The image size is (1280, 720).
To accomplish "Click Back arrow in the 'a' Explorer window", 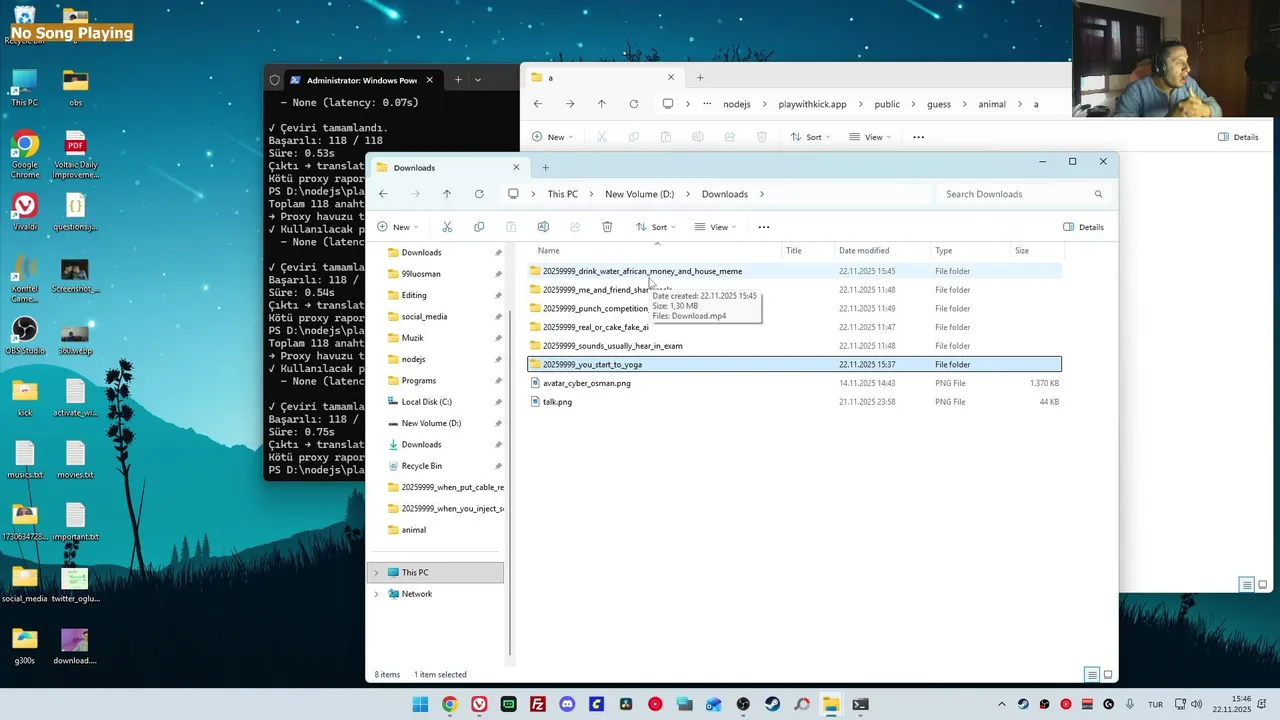I will pyautogui.click(x=538, y=104).
